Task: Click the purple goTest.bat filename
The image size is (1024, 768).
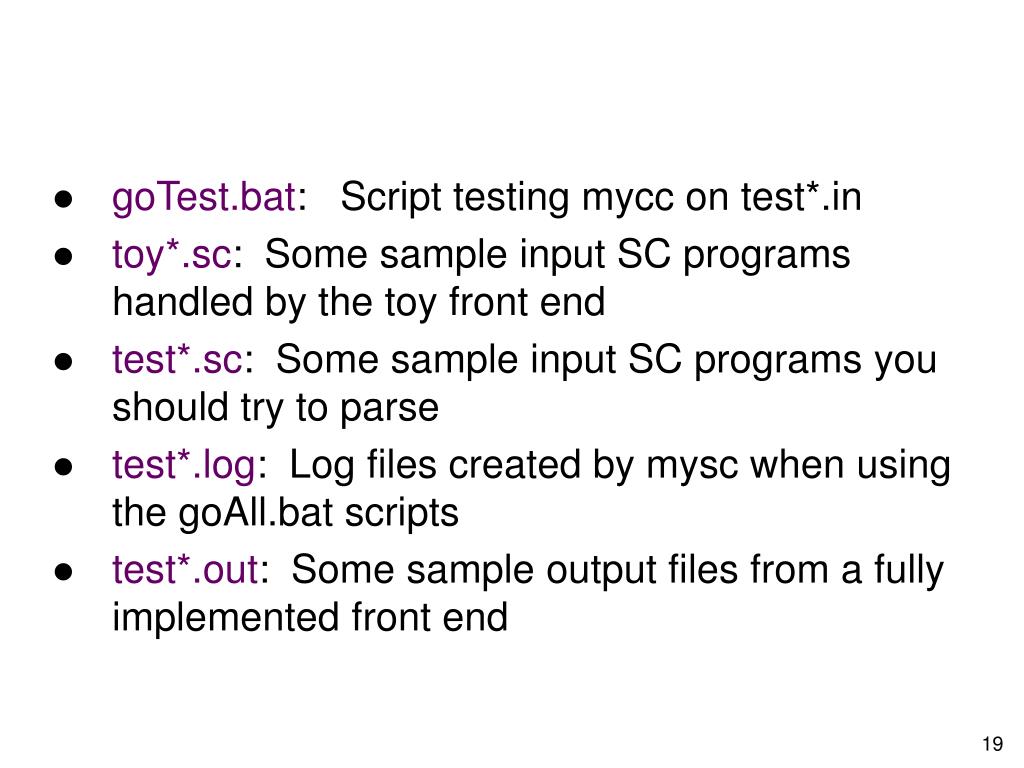Action: tap(204, 197)
